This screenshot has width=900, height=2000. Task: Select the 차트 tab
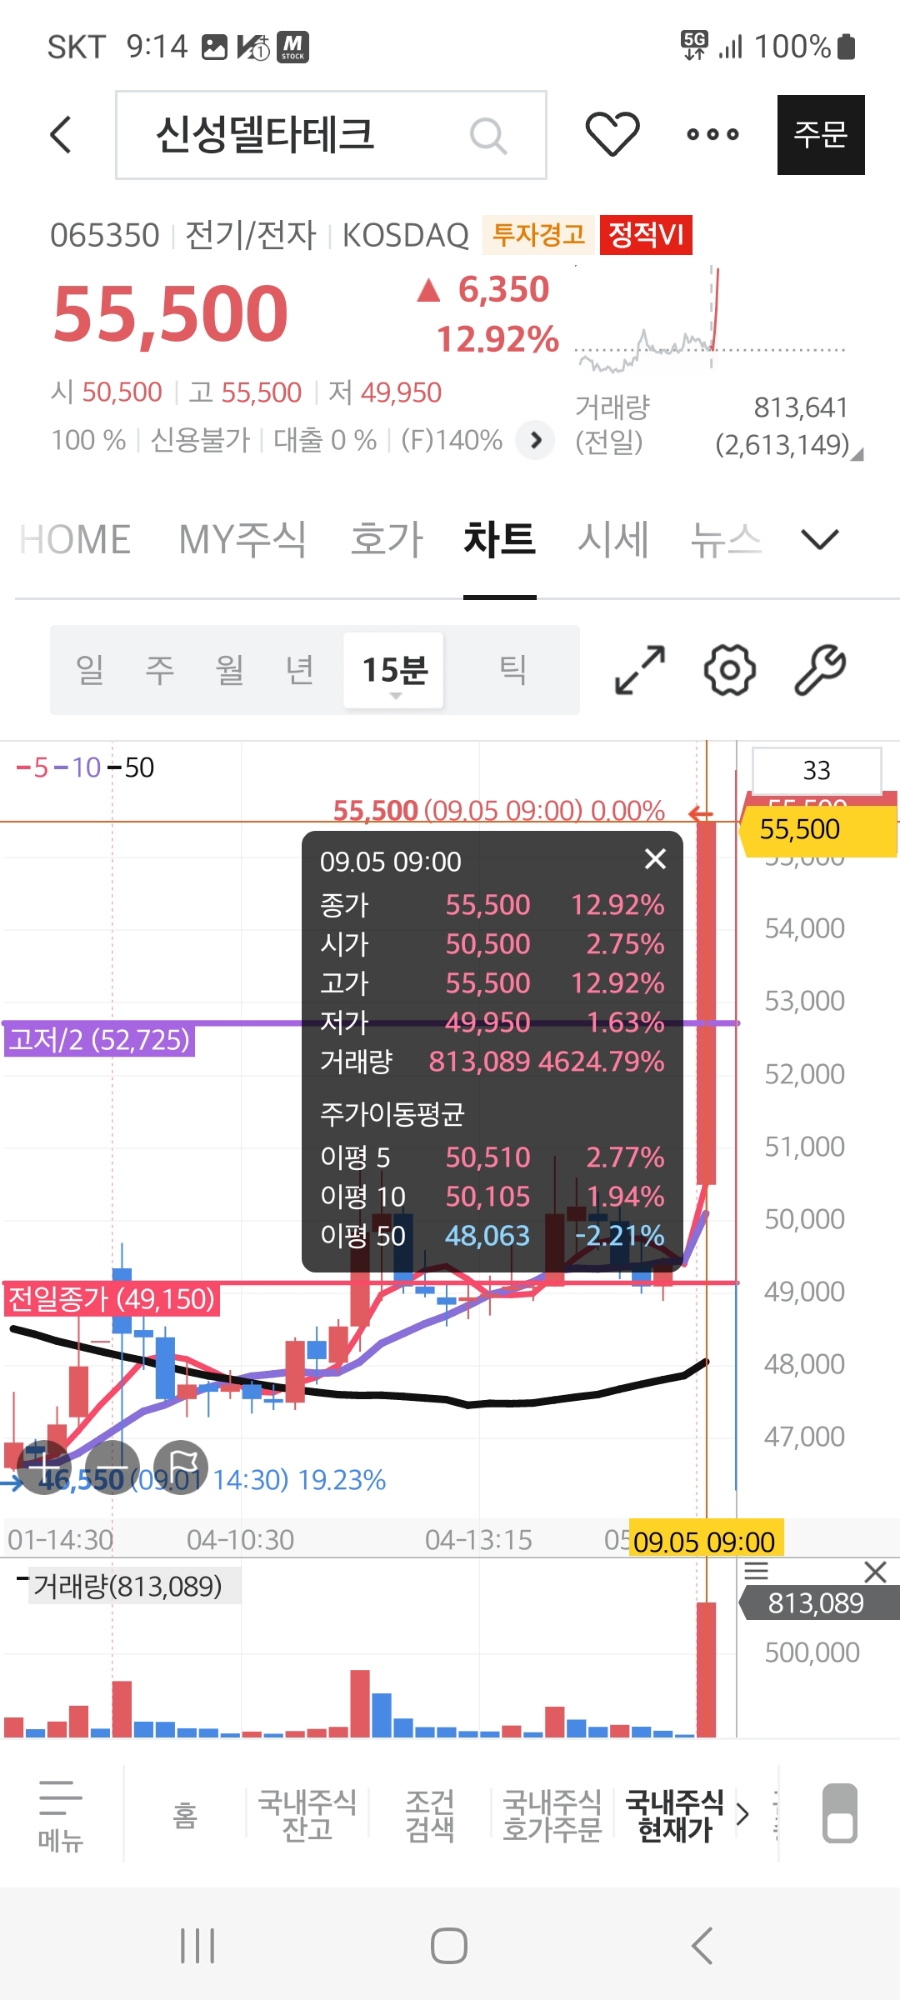500,540
